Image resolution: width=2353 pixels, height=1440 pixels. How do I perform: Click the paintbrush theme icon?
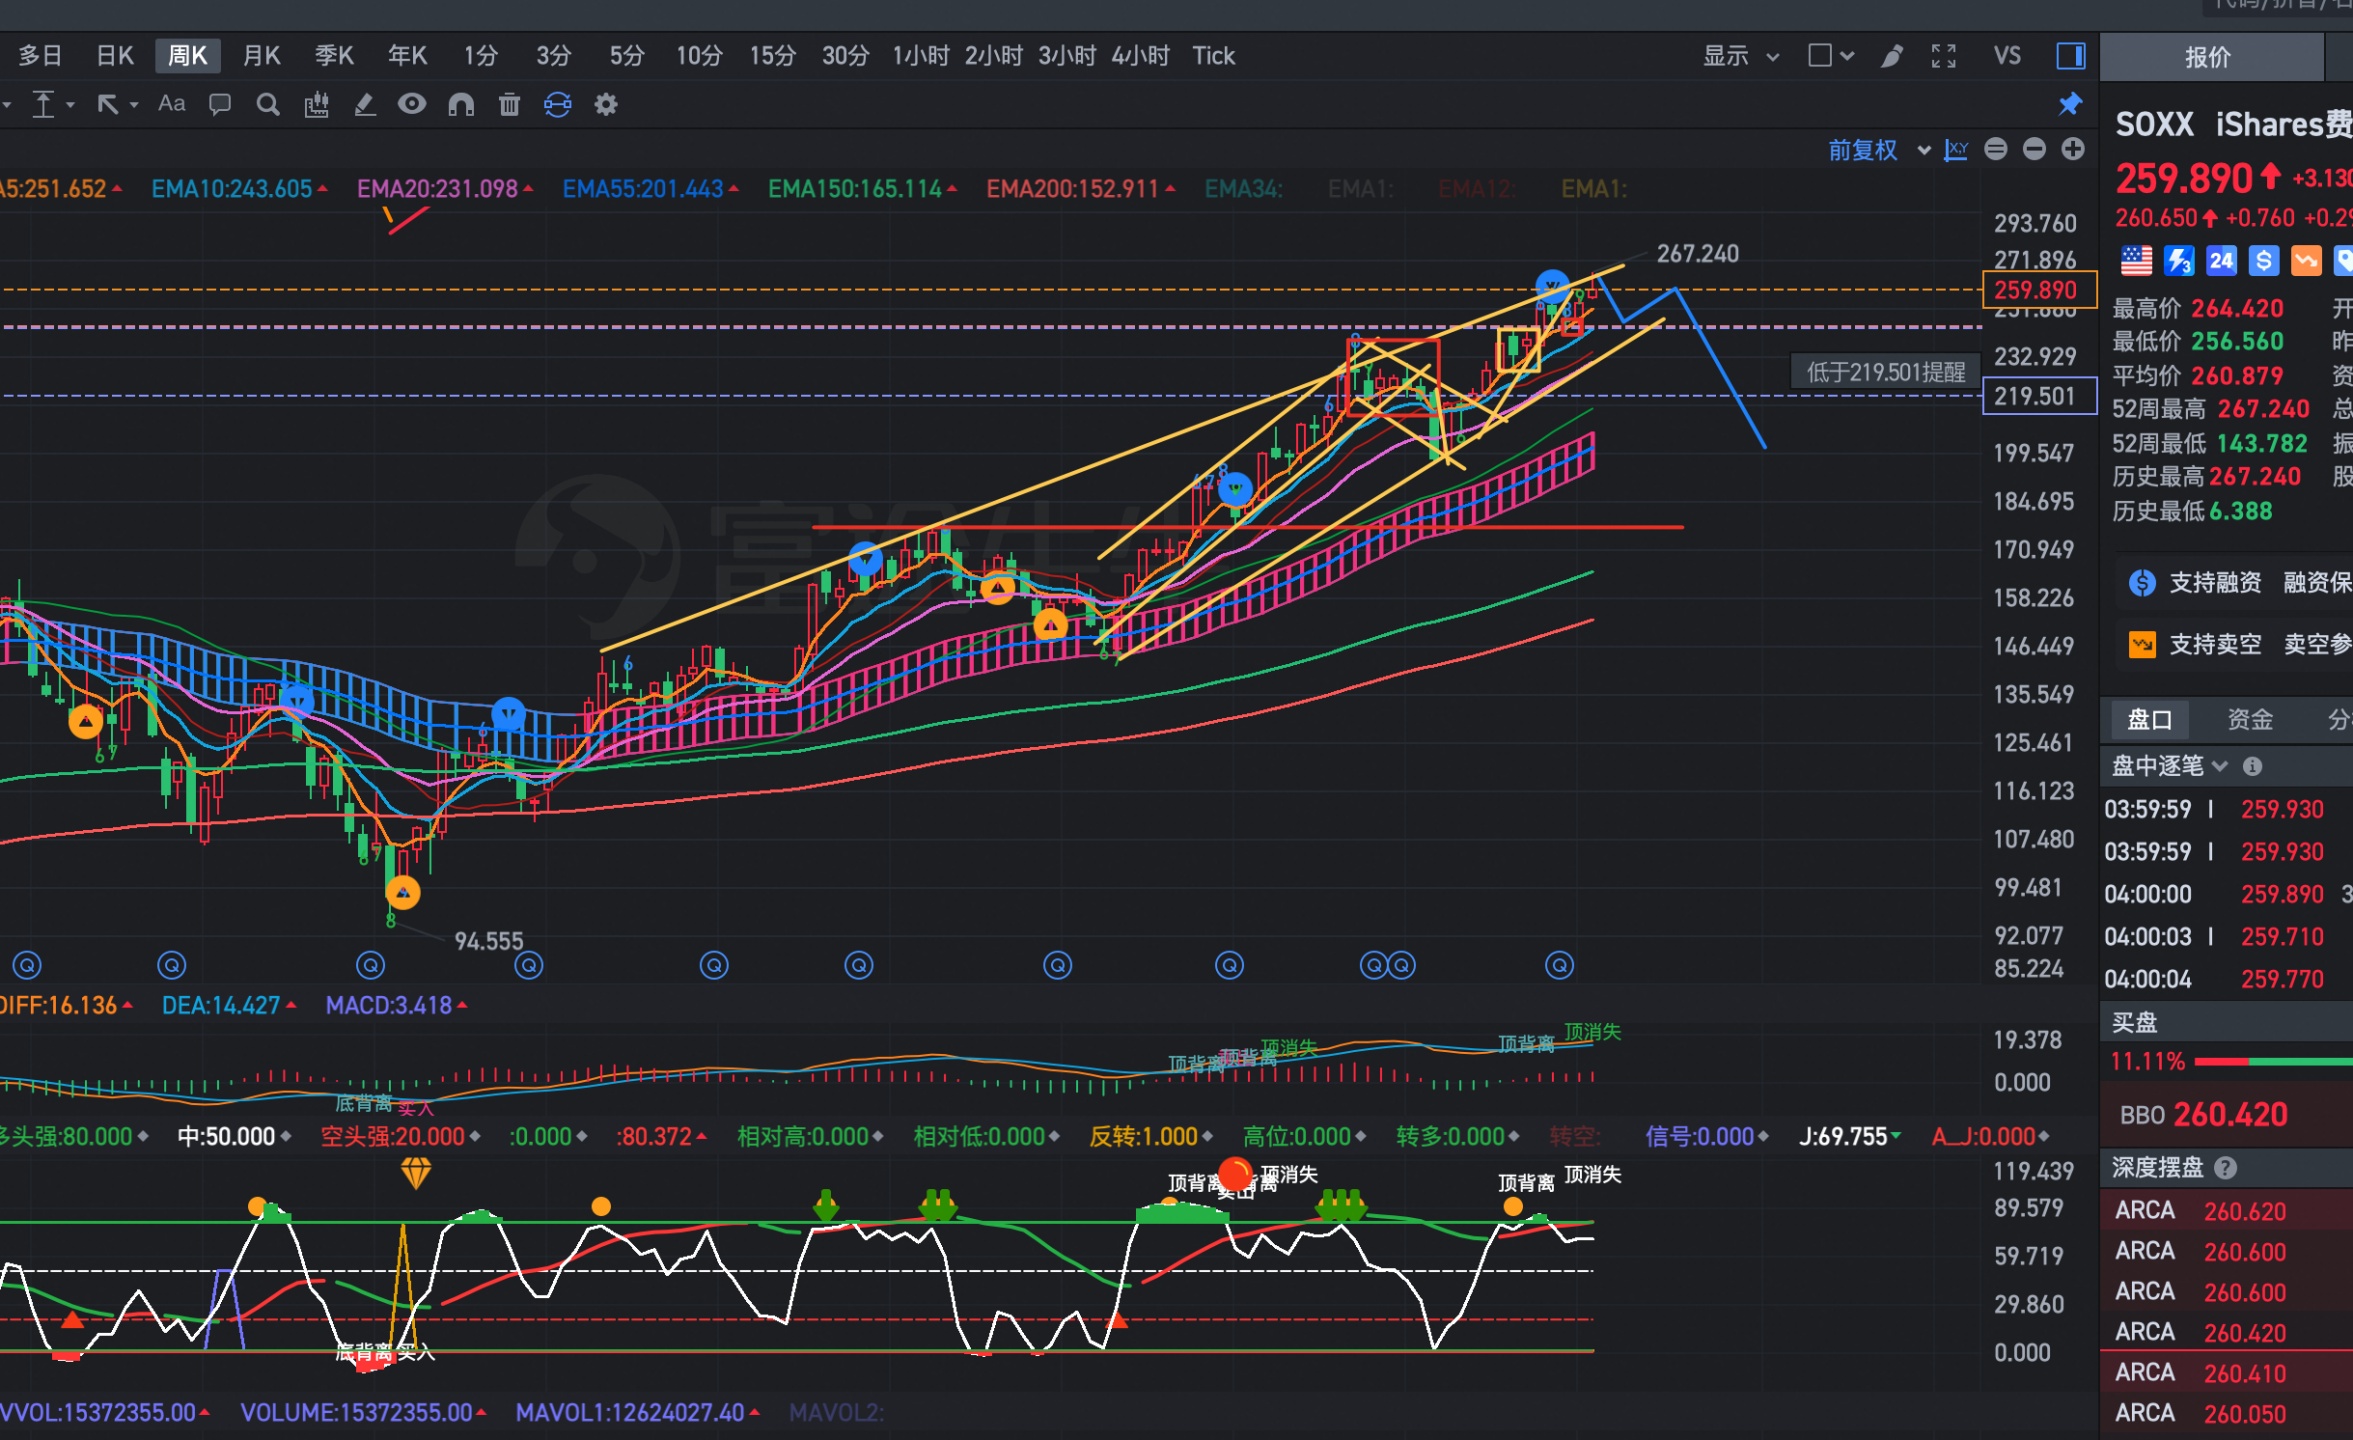[1891, 56]
